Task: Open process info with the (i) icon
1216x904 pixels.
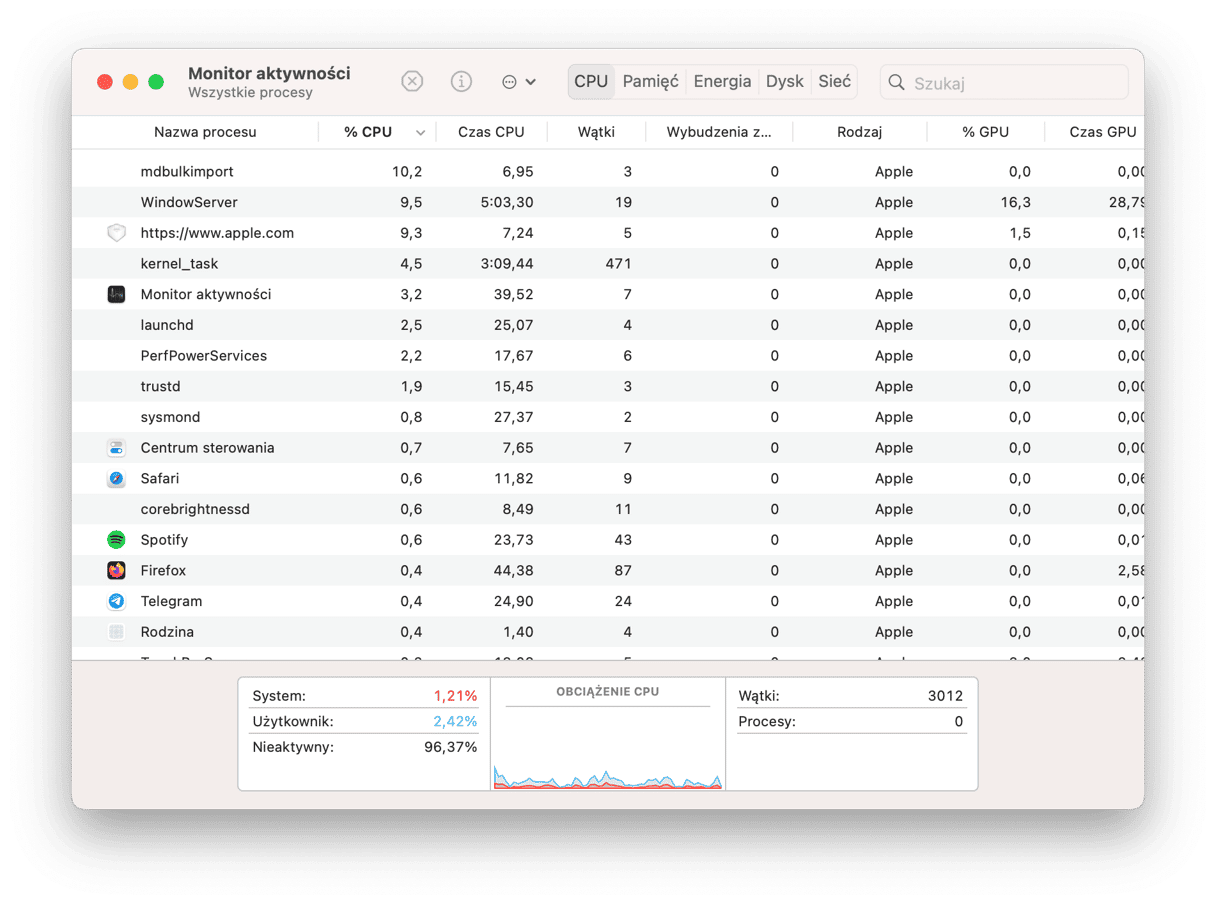Action: (x=461, y=82)
